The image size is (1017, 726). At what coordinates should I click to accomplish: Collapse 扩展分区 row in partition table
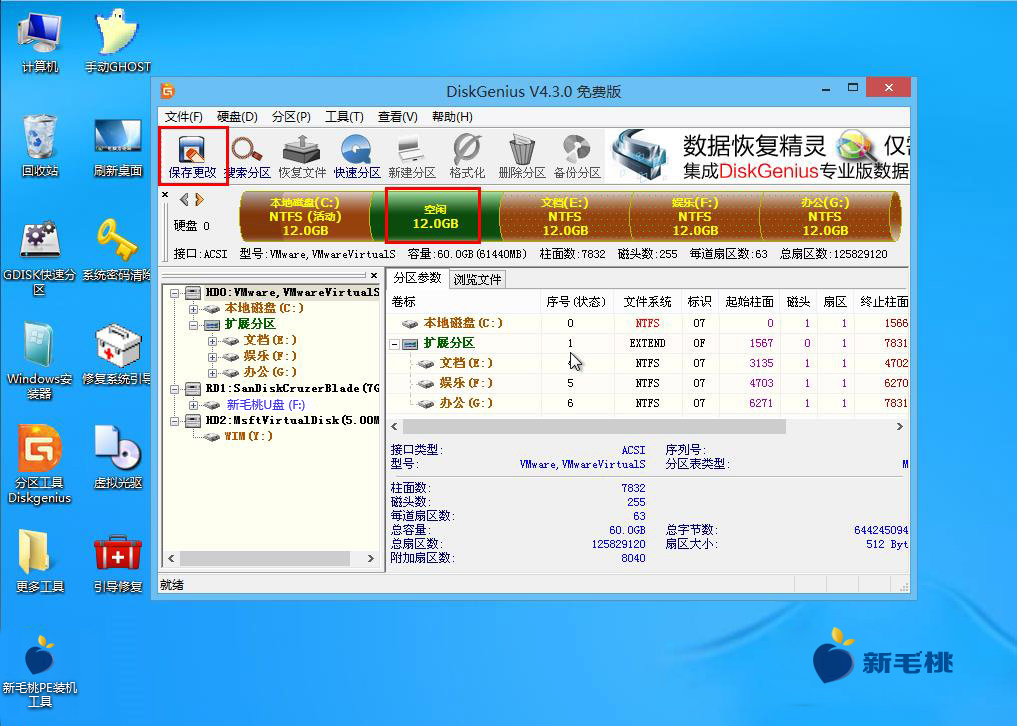394,344
